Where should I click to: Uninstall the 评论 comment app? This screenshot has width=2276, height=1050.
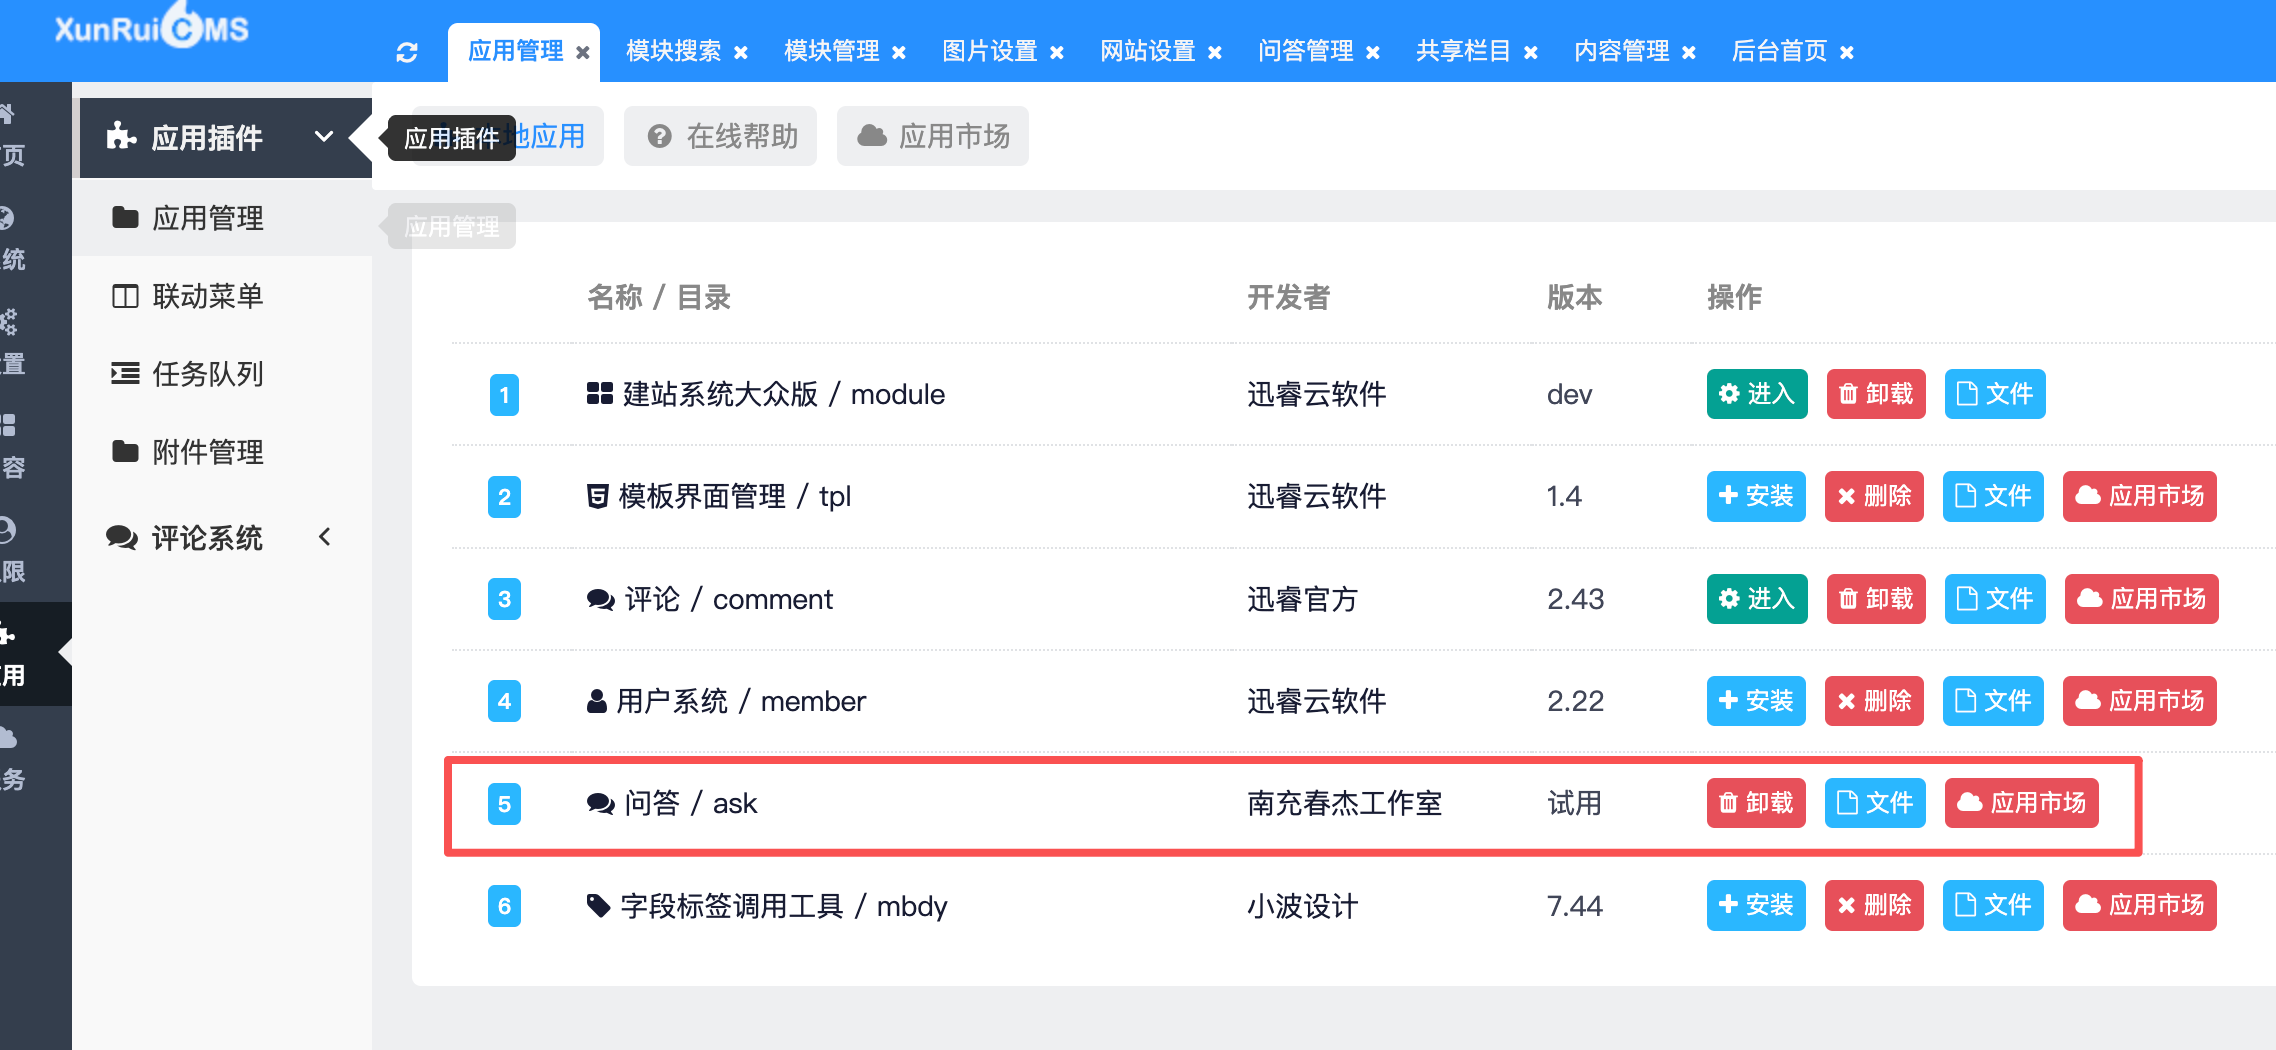pos(1875,599)
